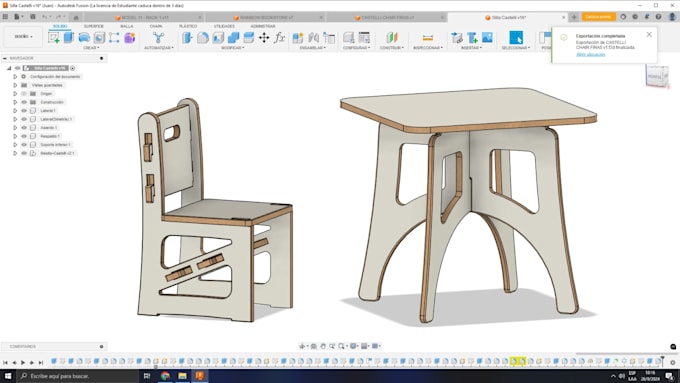Open the Inspeccionar dropdown menu
This screenshot has width=680, height=383.
(428, 48)
